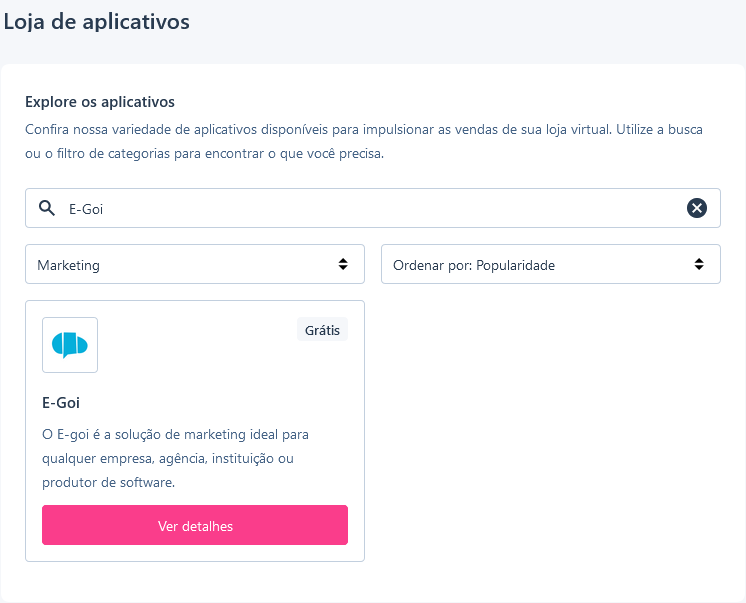Focus the search field containing E-Goi

coord(373,208)
